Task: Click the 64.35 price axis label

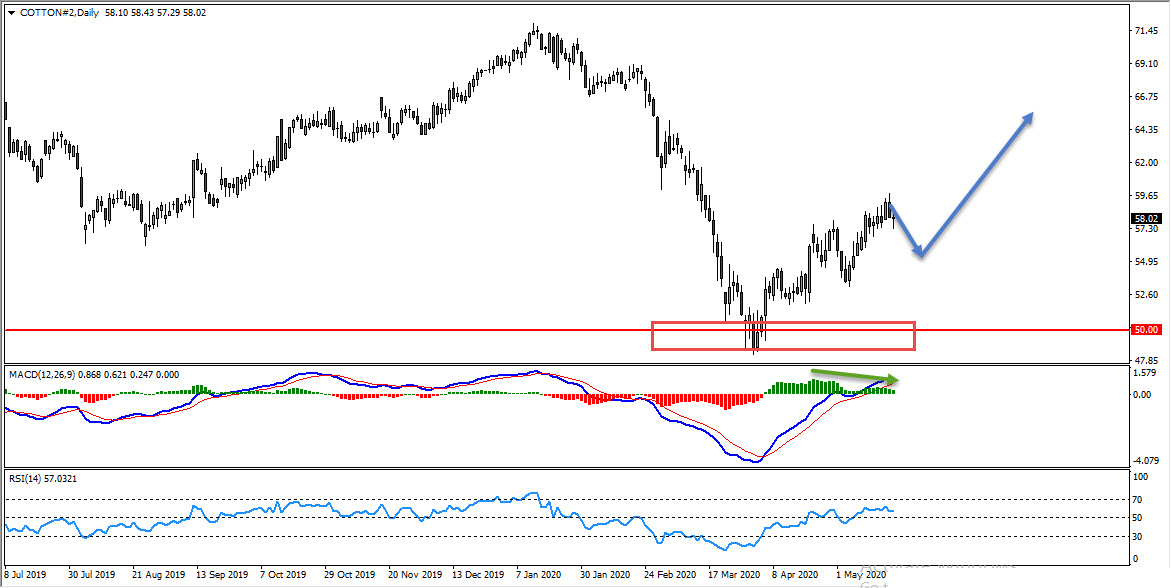Action: tap(1146, 130)
